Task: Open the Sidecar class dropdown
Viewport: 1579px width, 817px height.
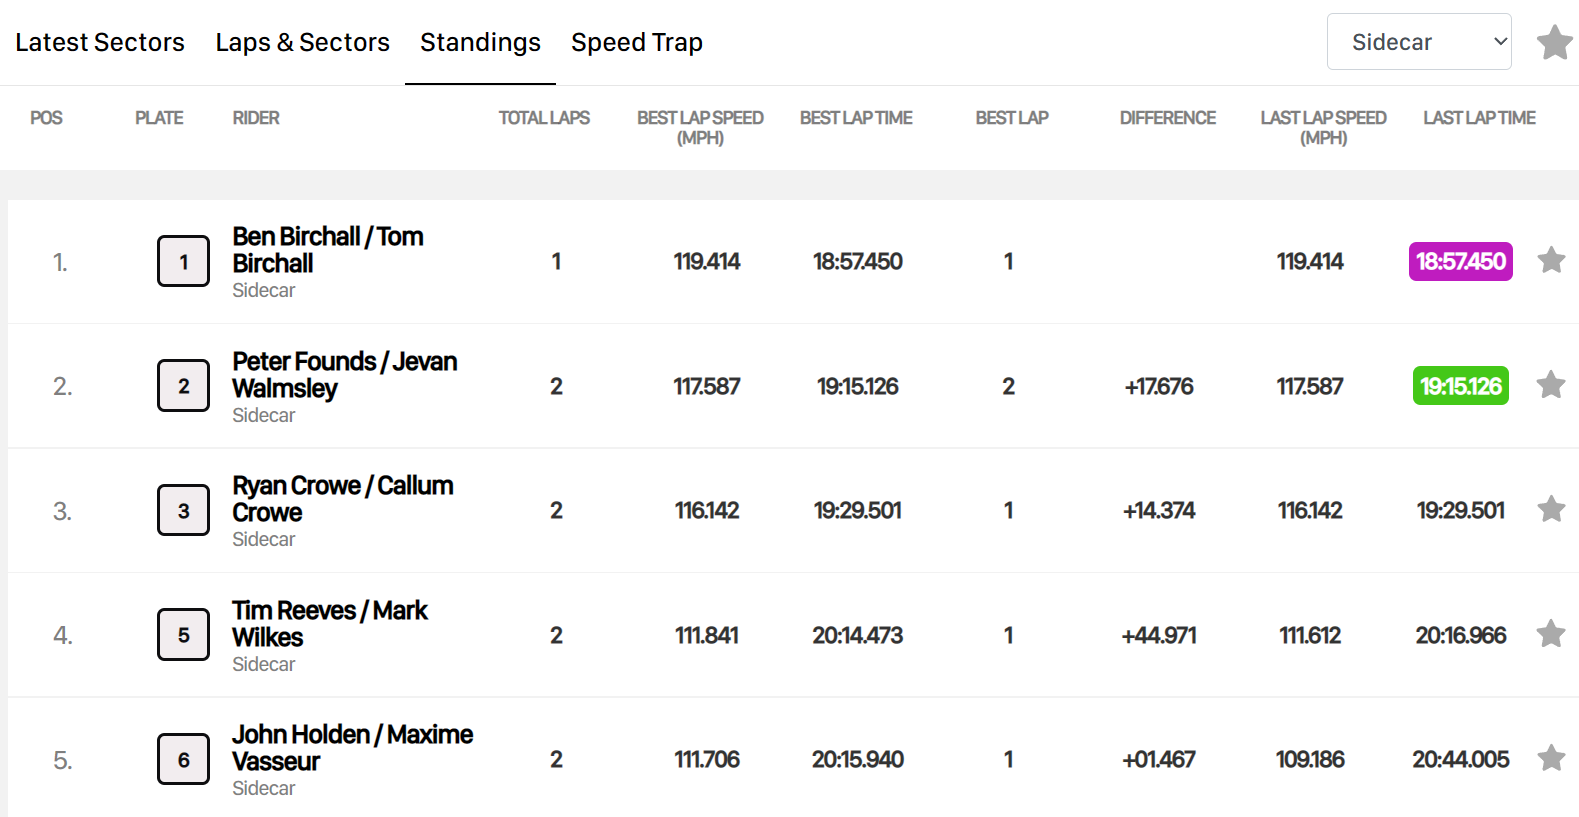Action: [x=1418, y=42]
